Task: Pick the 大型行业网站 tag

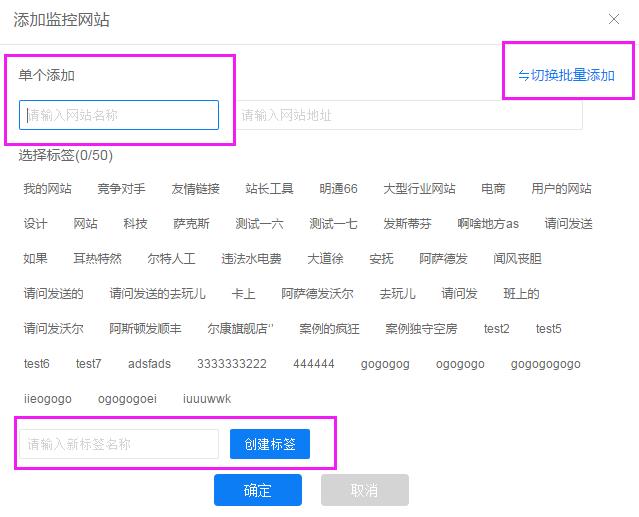Action: pos(419,189)
